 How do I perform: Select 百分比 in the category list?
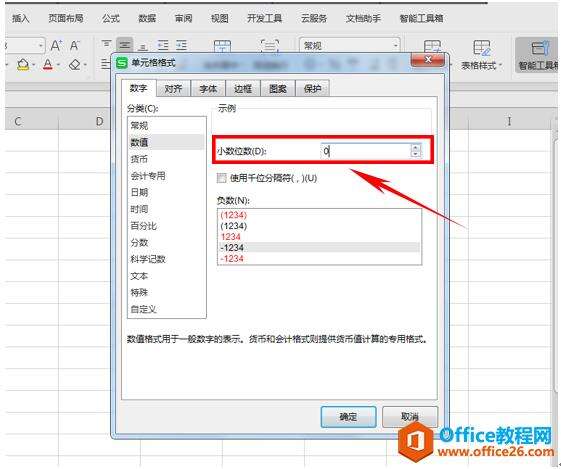(166, 226)
